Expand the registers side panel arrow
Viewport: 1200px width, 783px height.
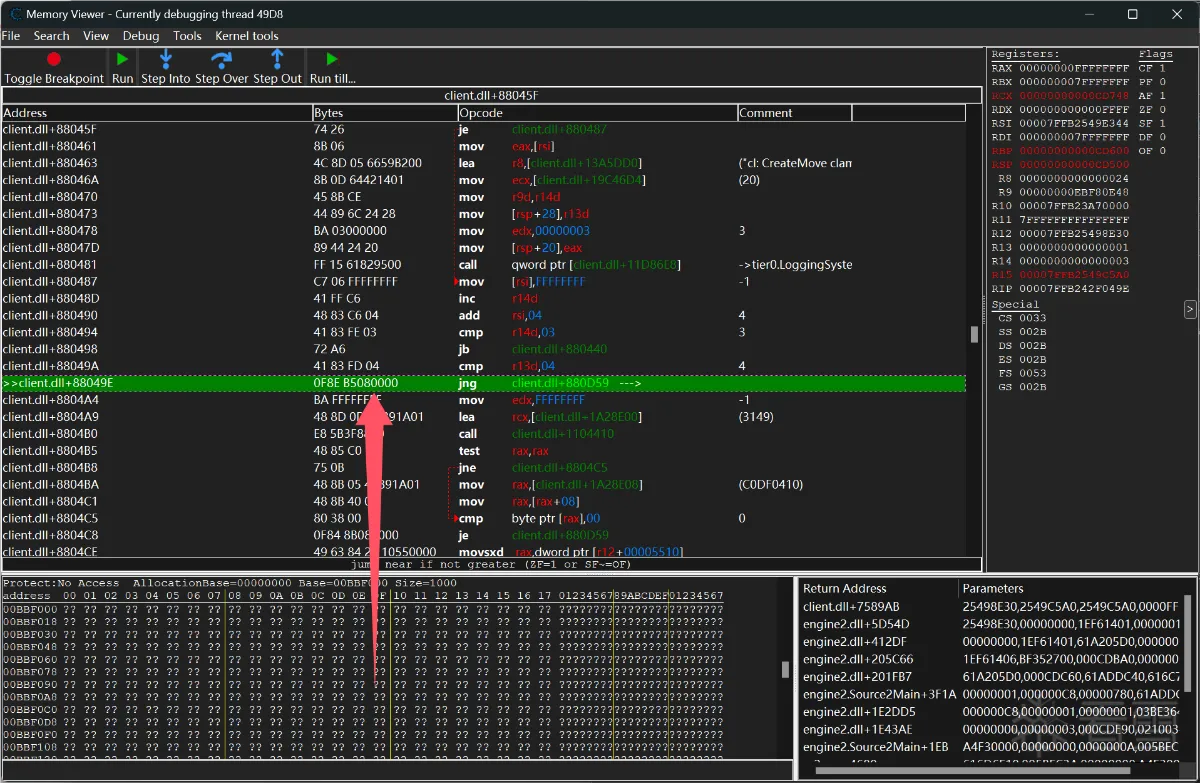coord(1190,309)
